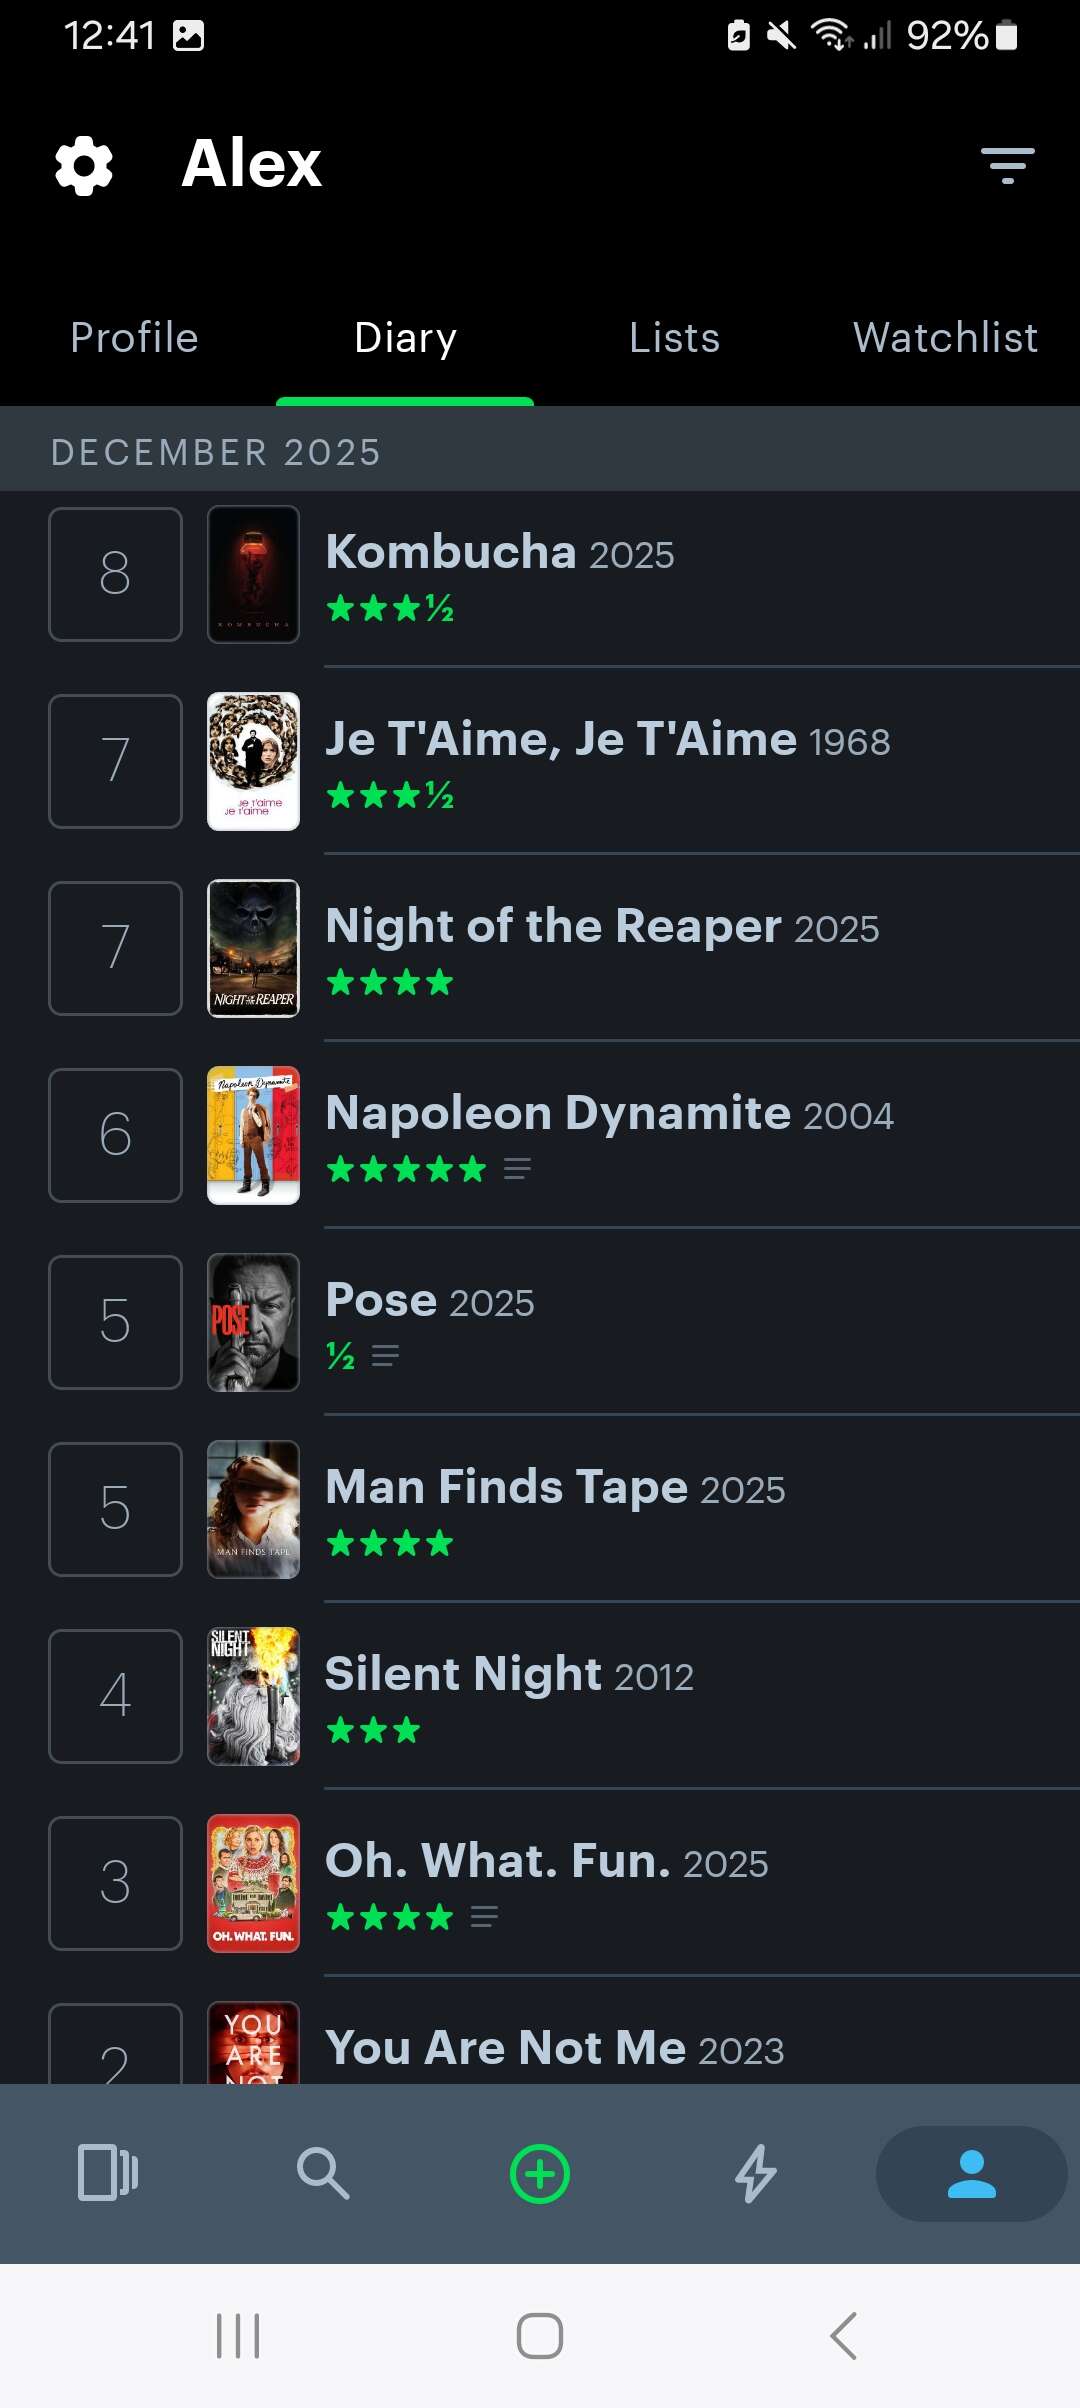Open the diary filter icon
Image resolution: width=1080 pixels, height=2408 pixels.
[x=1007, y=165]
